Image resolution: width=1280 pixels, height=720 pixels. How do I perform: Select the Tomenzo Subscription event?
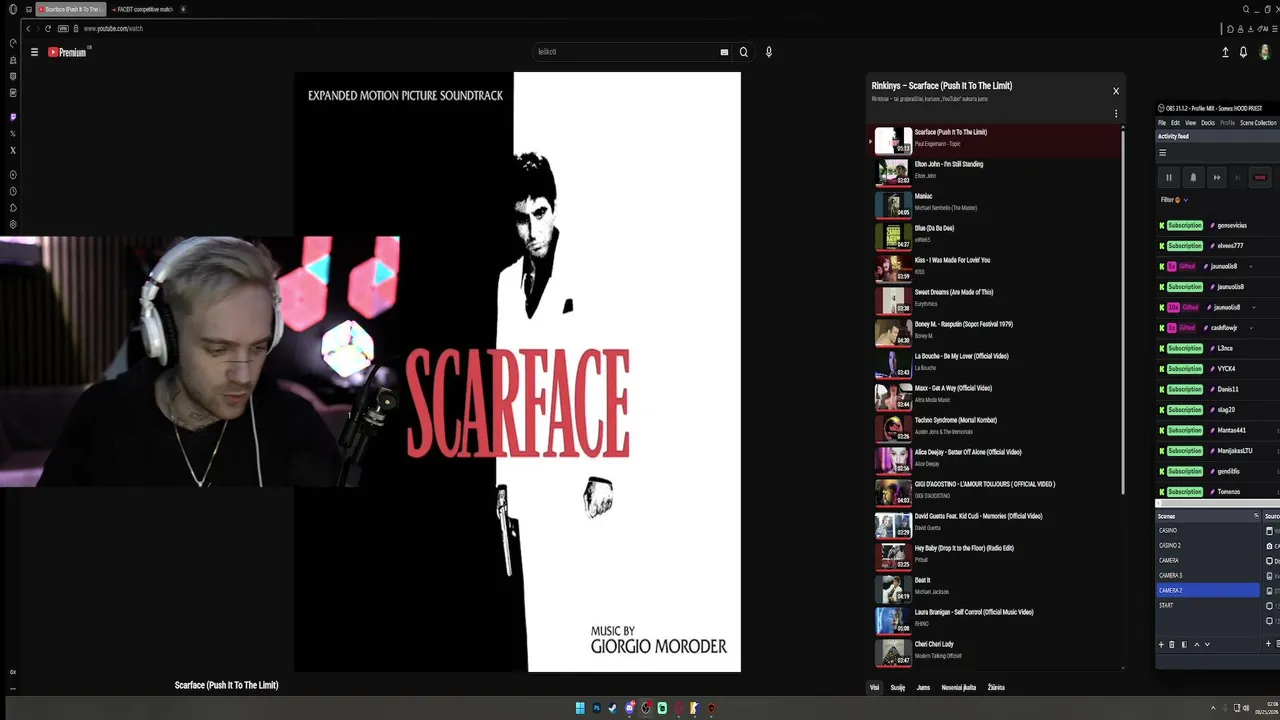1218,492
